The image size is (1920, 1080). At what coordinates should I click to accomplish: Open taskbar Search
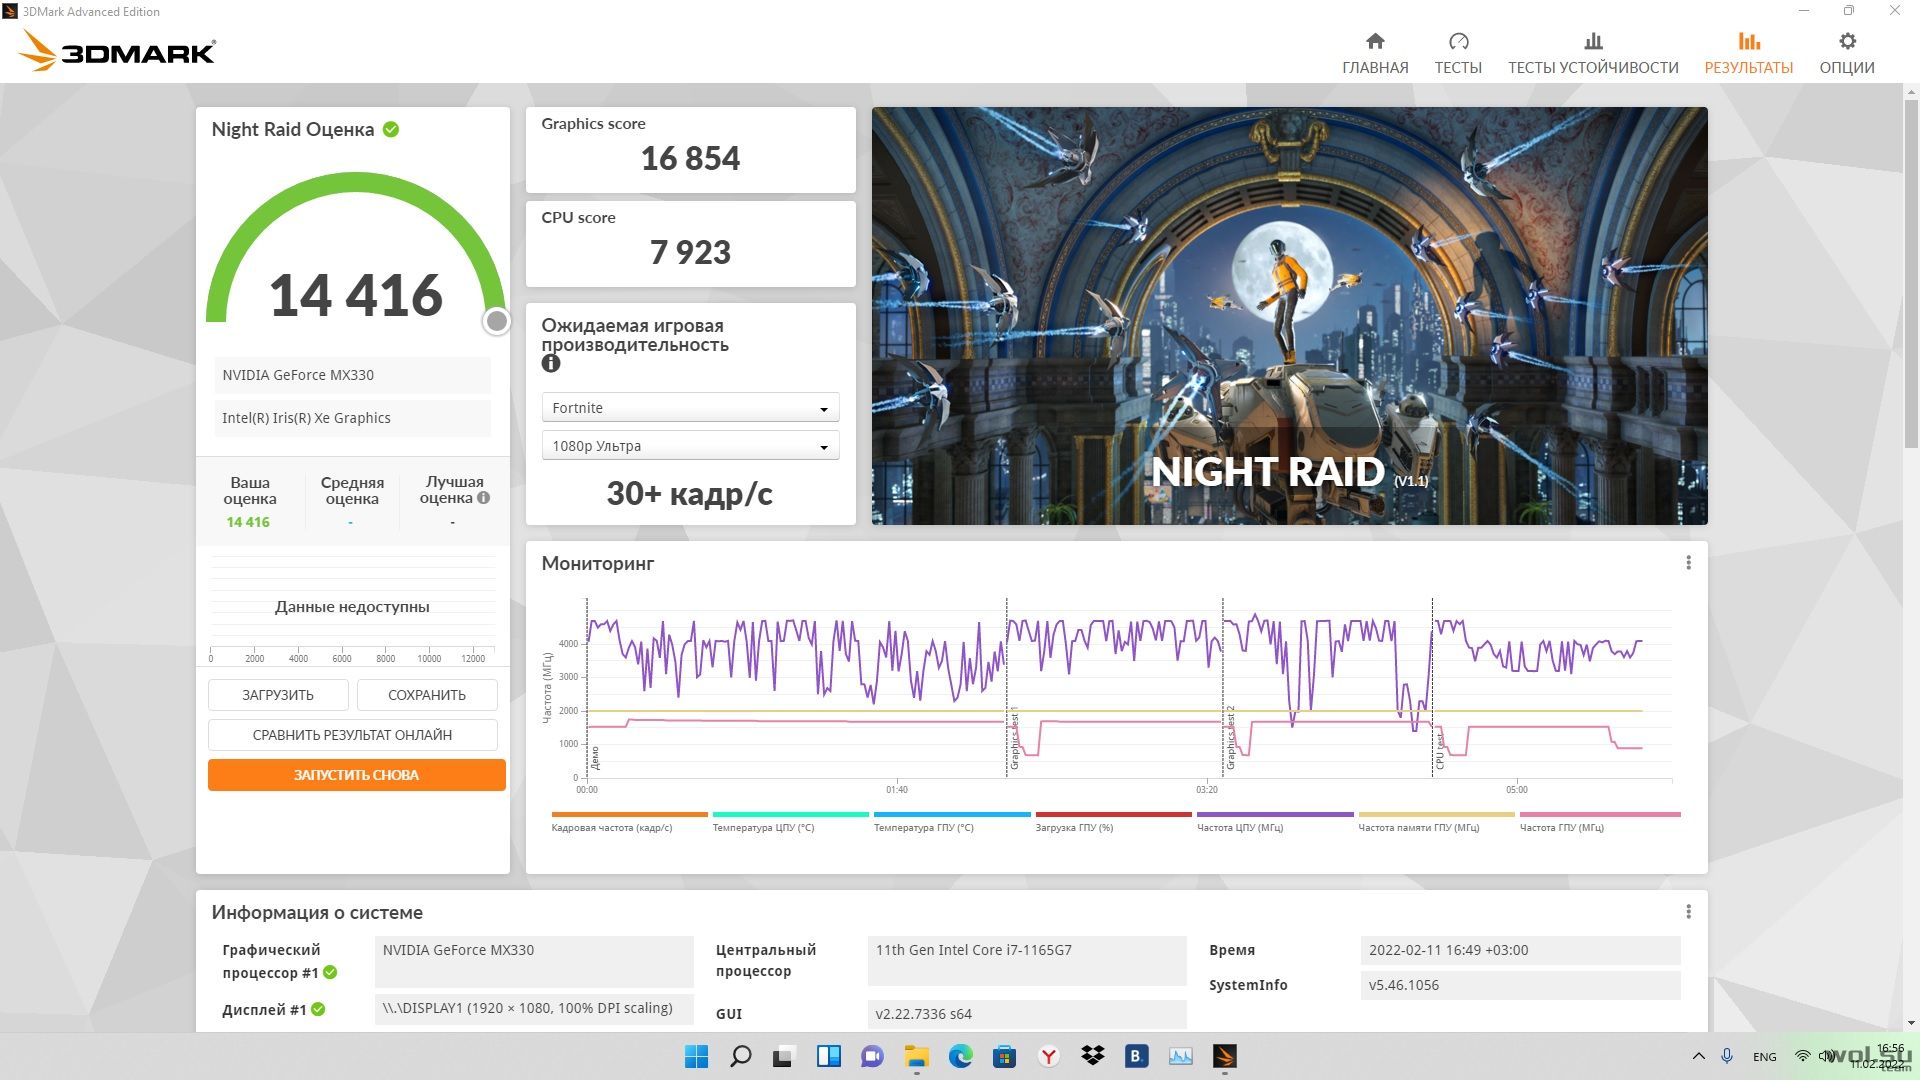click(x=741, y=1056)
